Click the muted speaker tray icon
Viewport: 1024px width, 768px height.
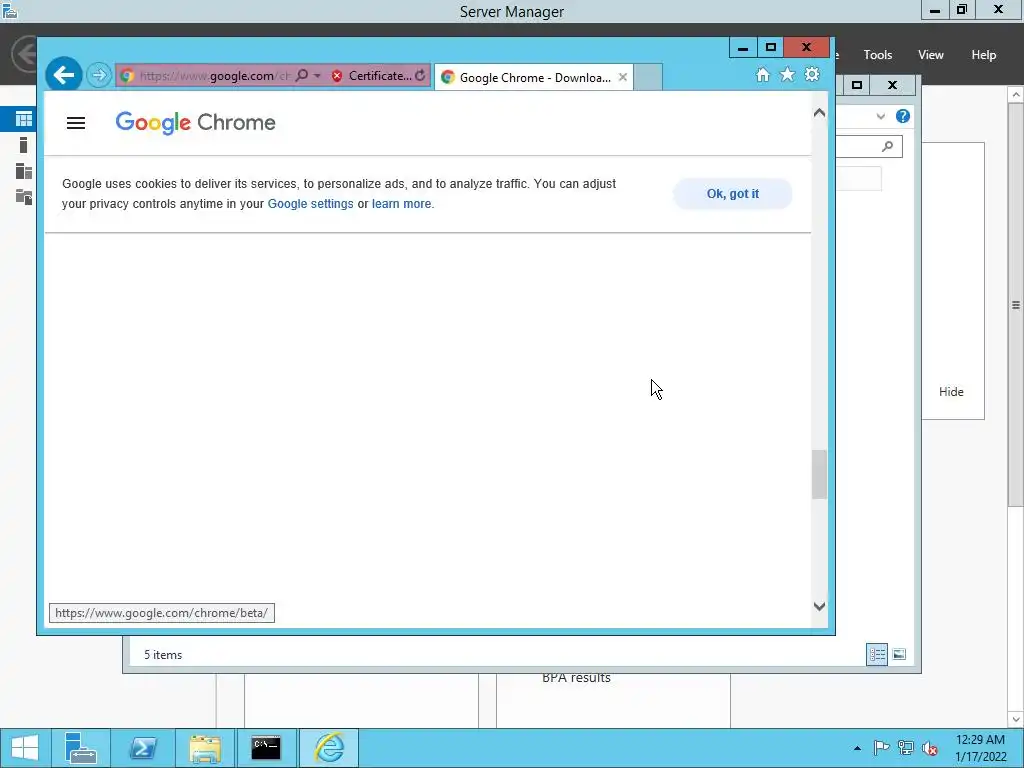(x=930, y=748)
